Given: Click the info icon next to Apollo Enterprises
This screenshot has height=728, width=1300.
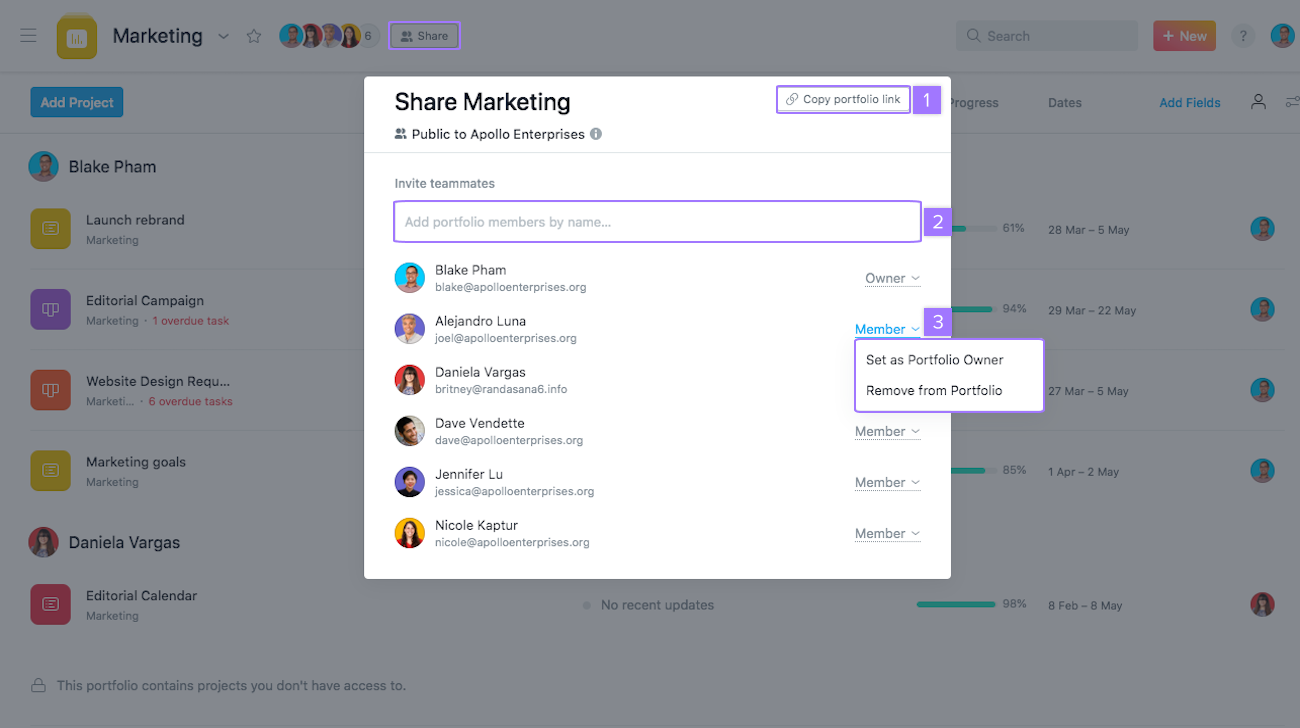Looking at the screenshot, I should (x=596, y=134).
